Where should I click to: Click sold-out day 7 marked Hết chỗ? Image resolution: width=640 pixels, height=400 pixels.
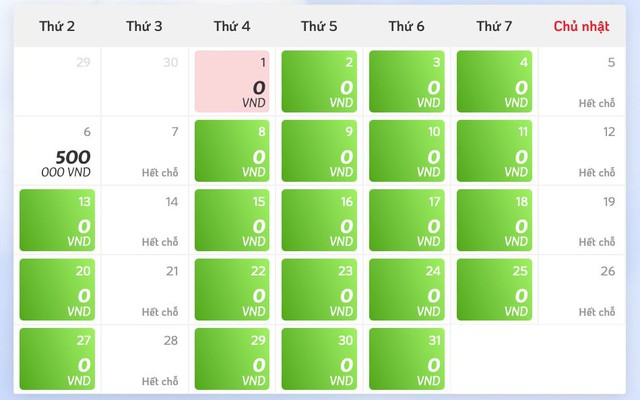point(144,151)
